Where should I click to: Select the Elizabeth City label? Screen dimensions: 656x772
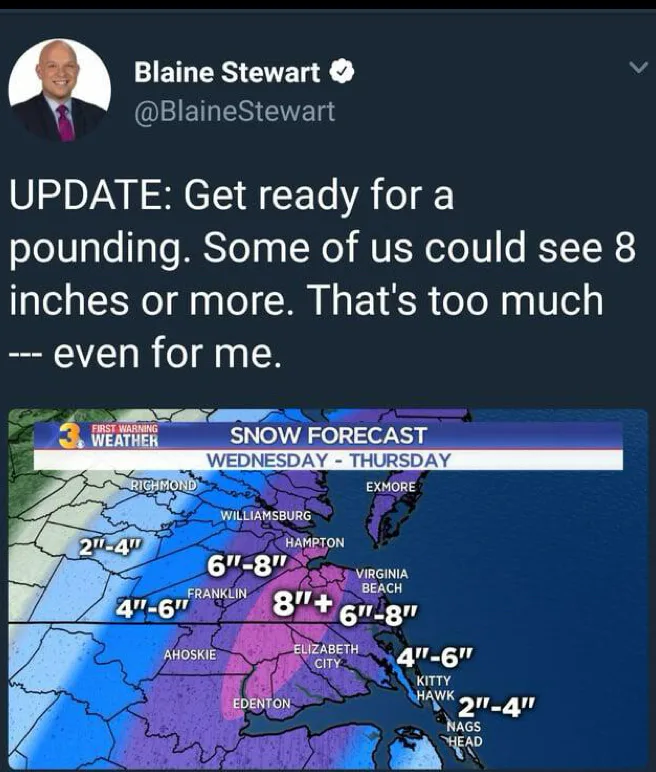click(x=327, y=656)
